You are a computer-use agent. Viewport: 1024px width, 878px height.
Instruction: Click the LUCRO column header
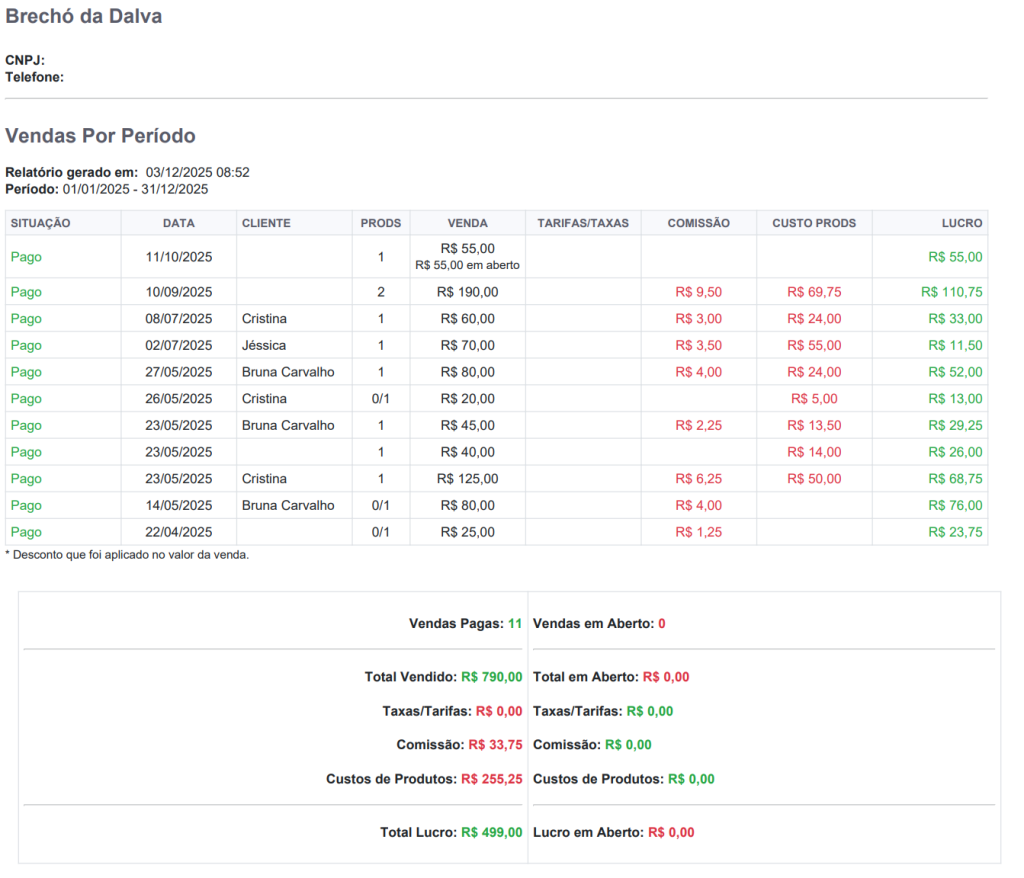tap(962, 223)
